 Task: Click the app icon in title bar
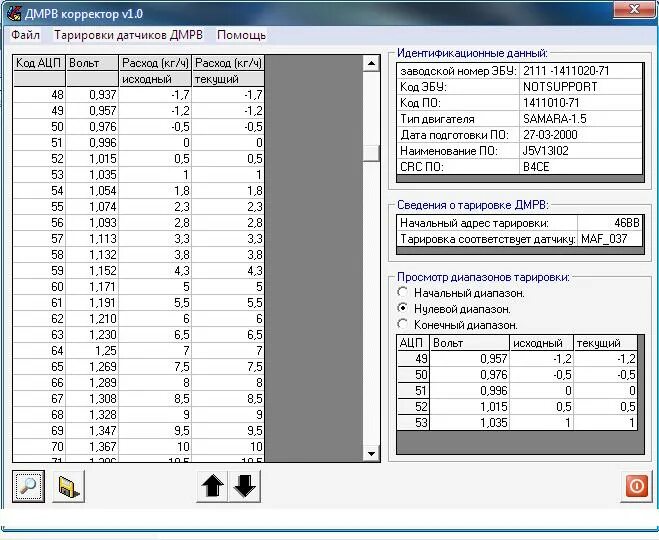[x=14, y=13]
